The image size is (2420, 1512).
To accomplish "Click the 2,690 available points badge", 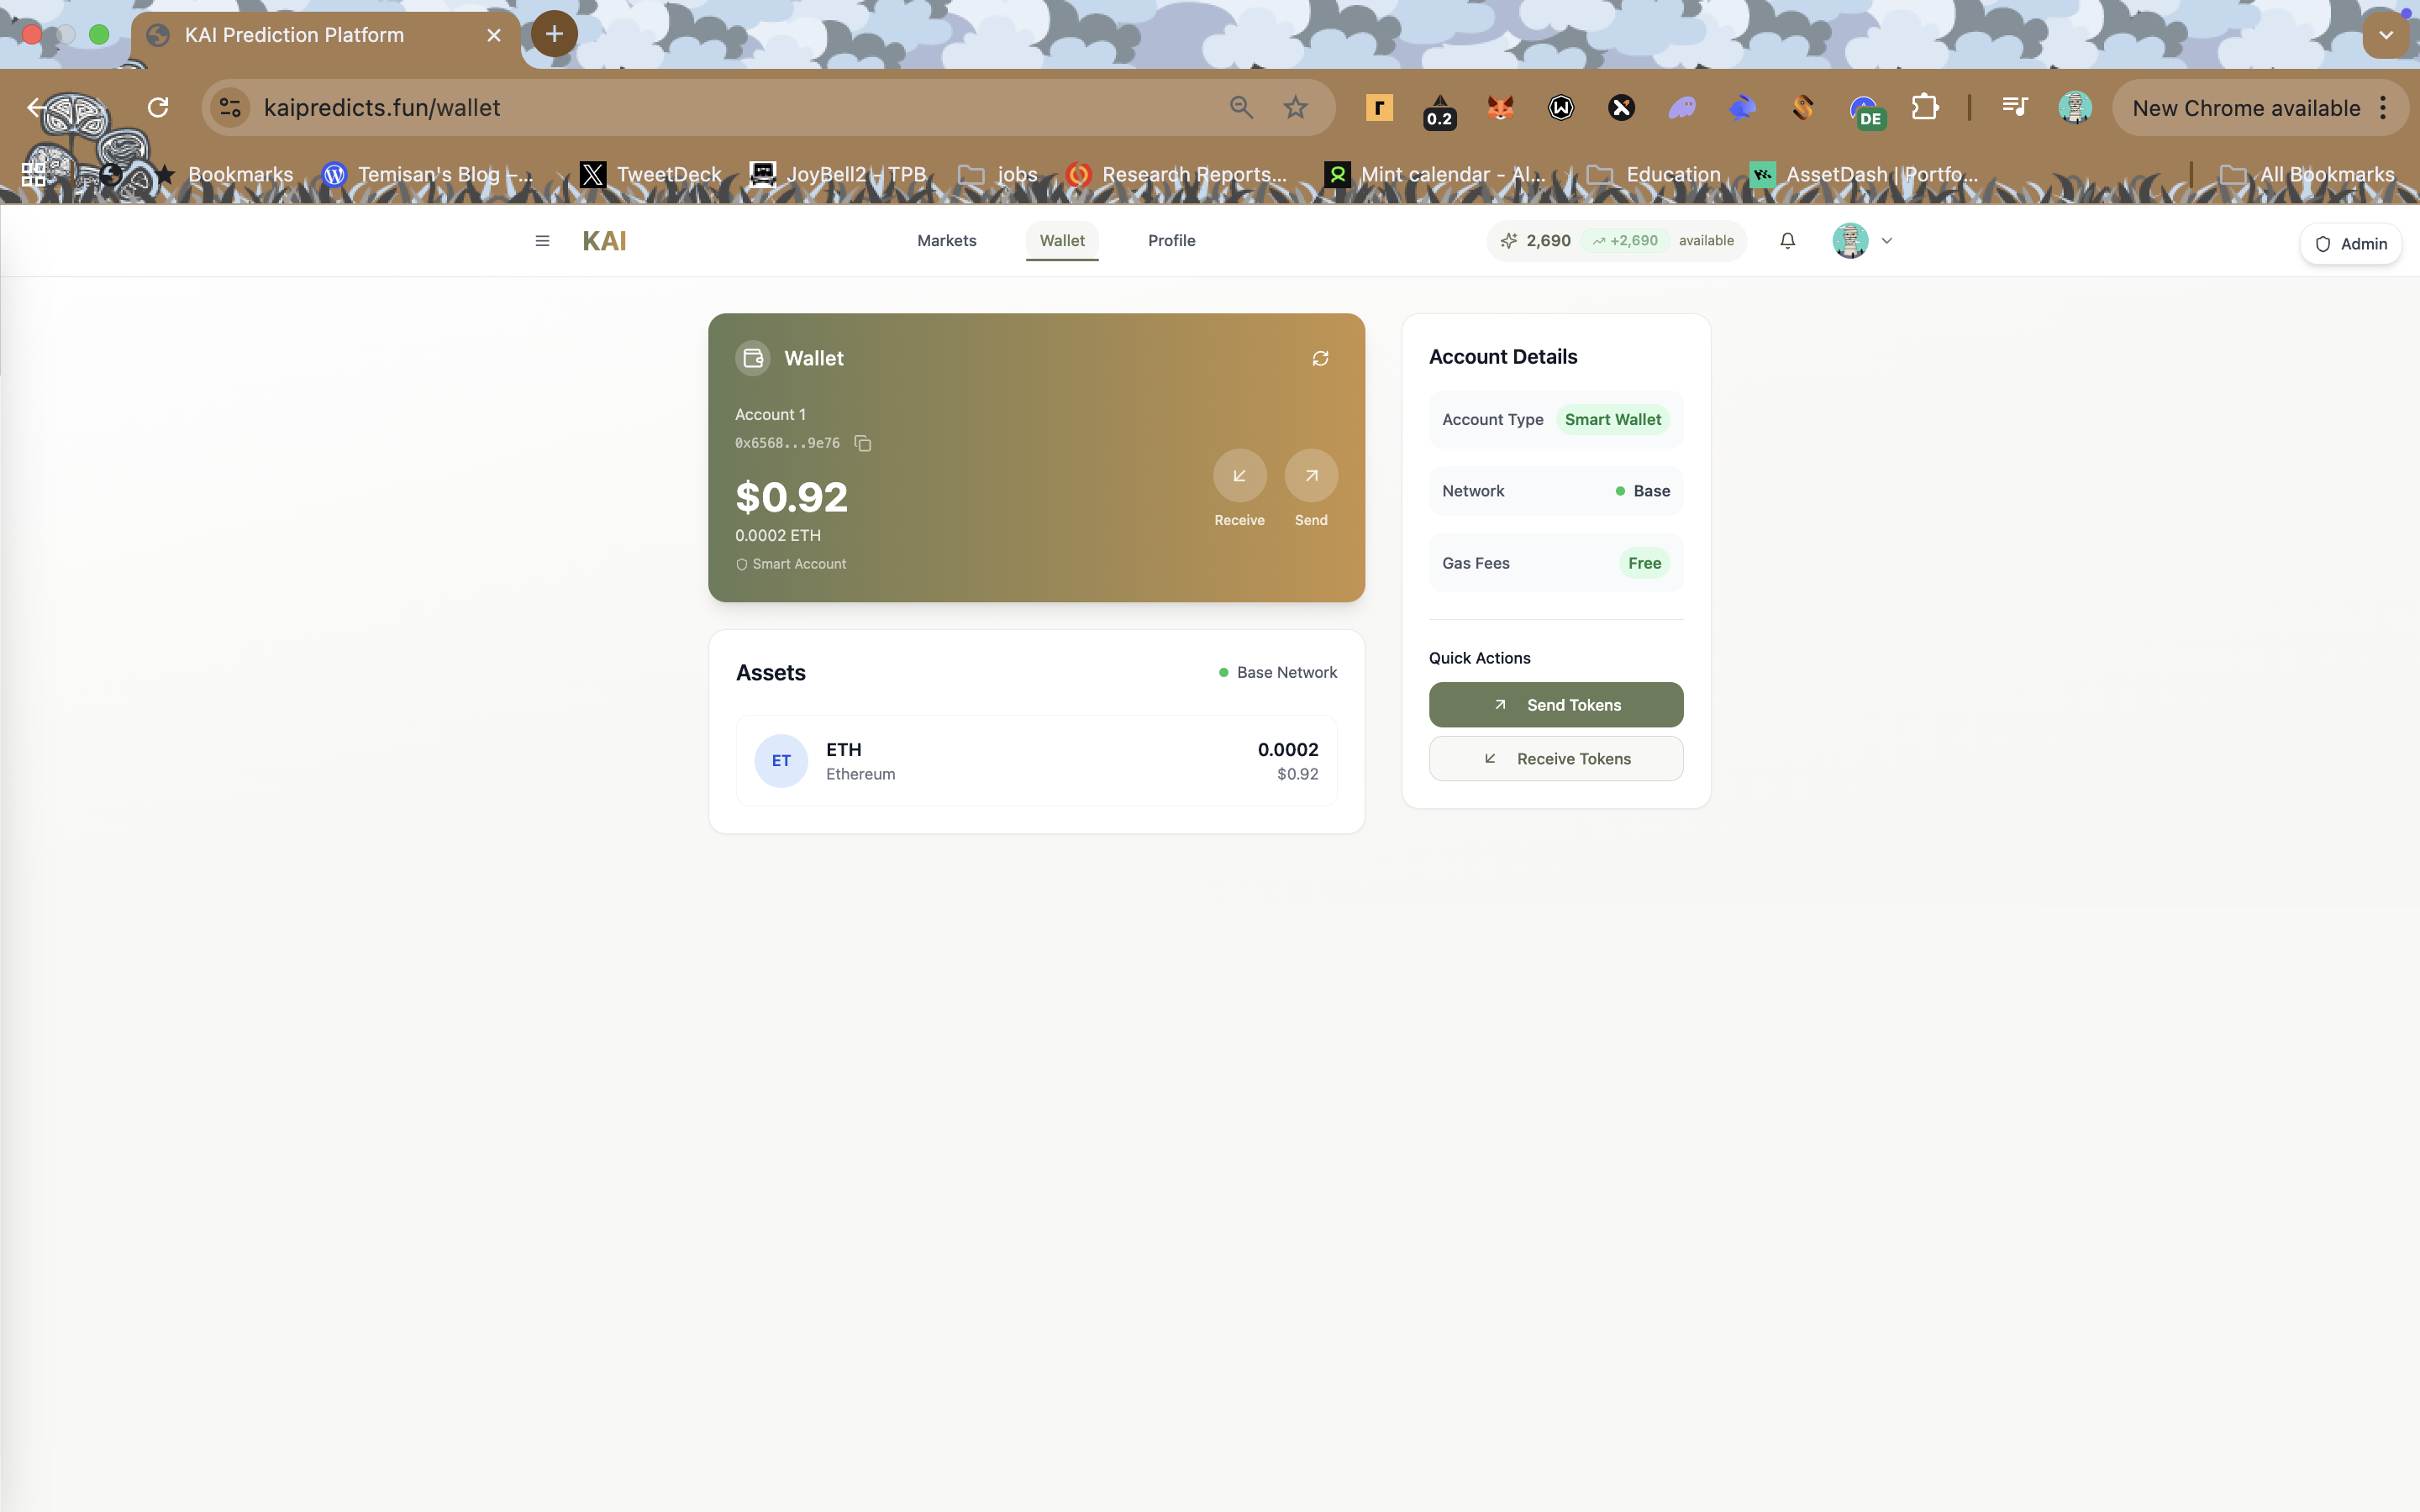I will (1616, 241).
